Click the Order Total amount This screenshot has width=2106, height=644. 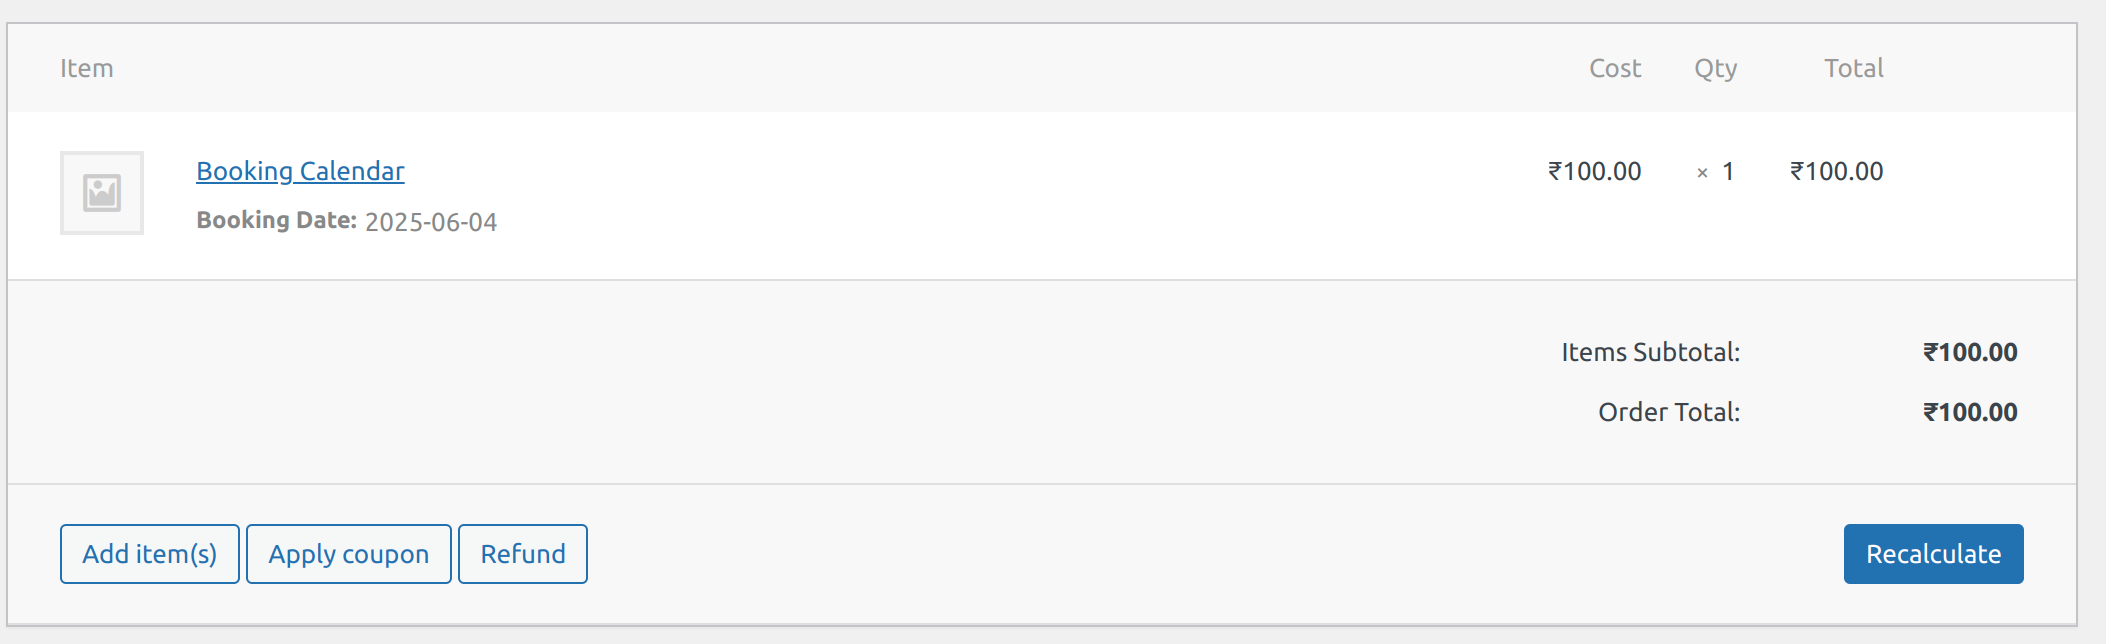[x=1970, y=412]
